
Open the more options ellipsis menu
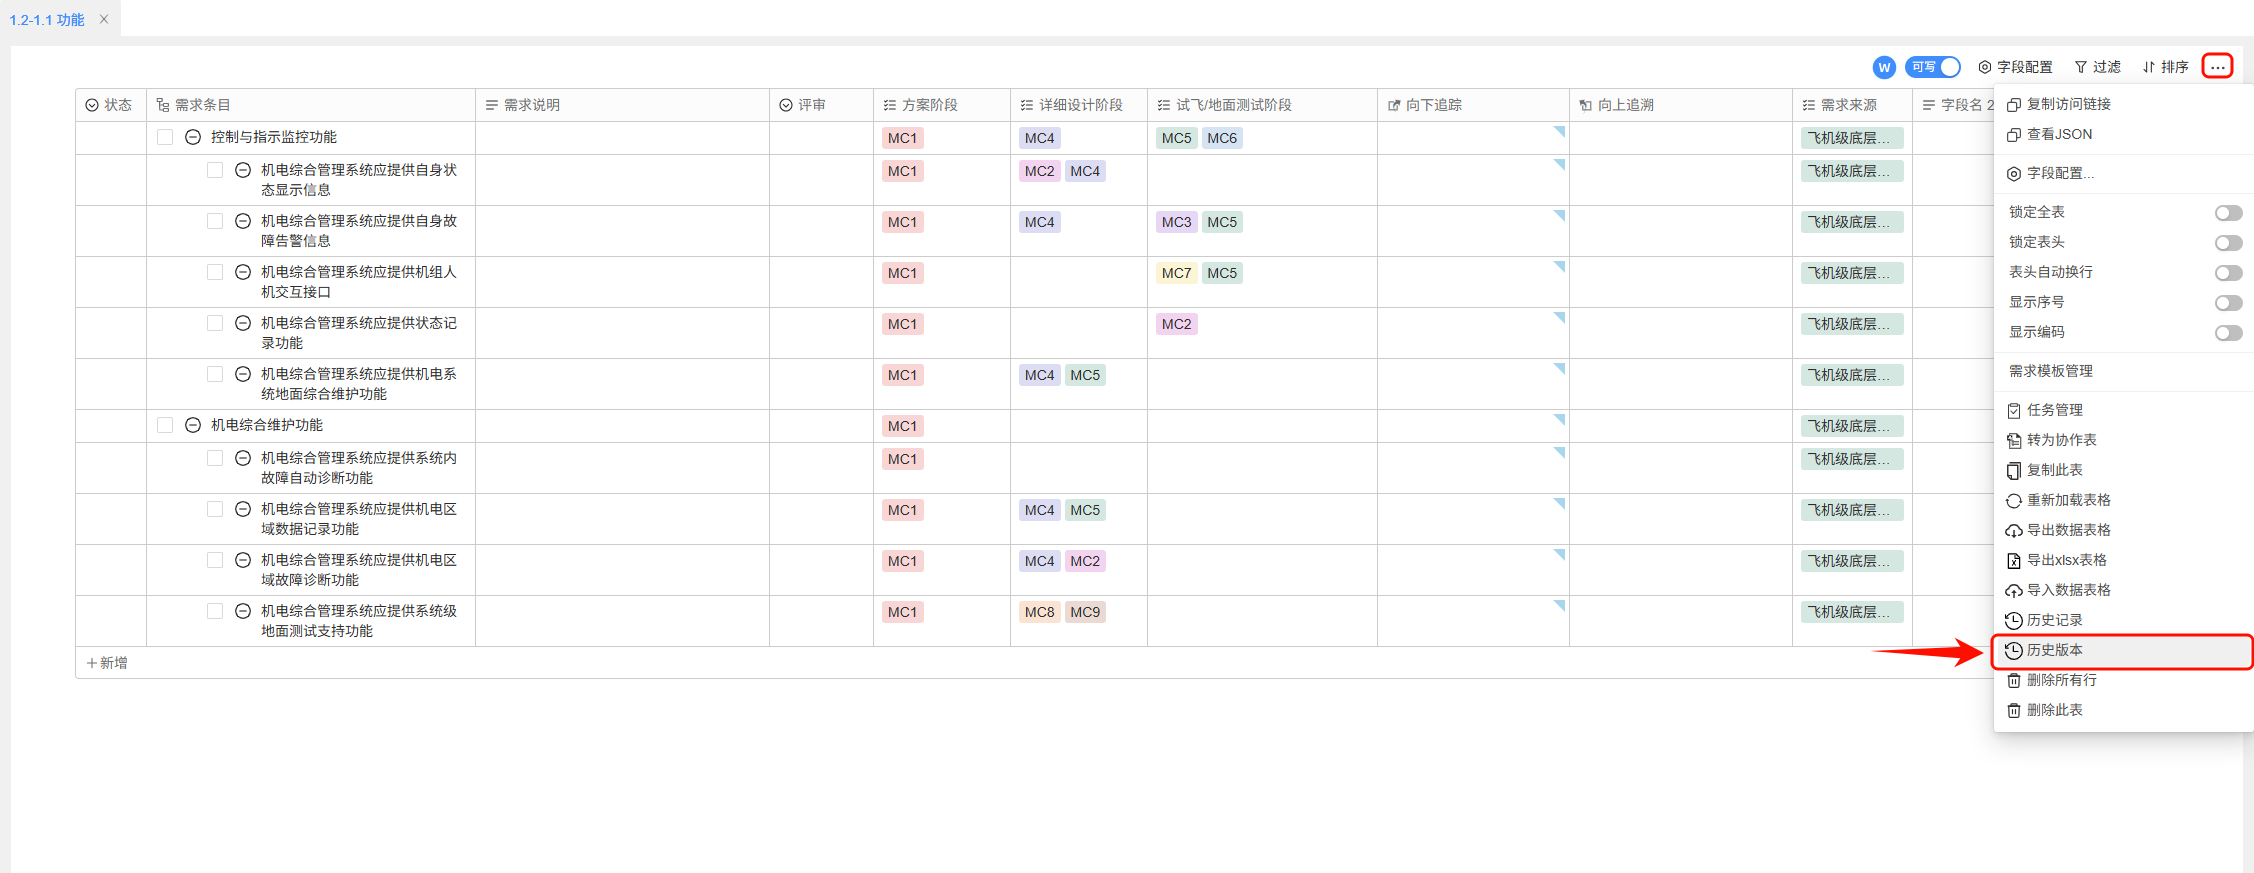pos(2217,67)
